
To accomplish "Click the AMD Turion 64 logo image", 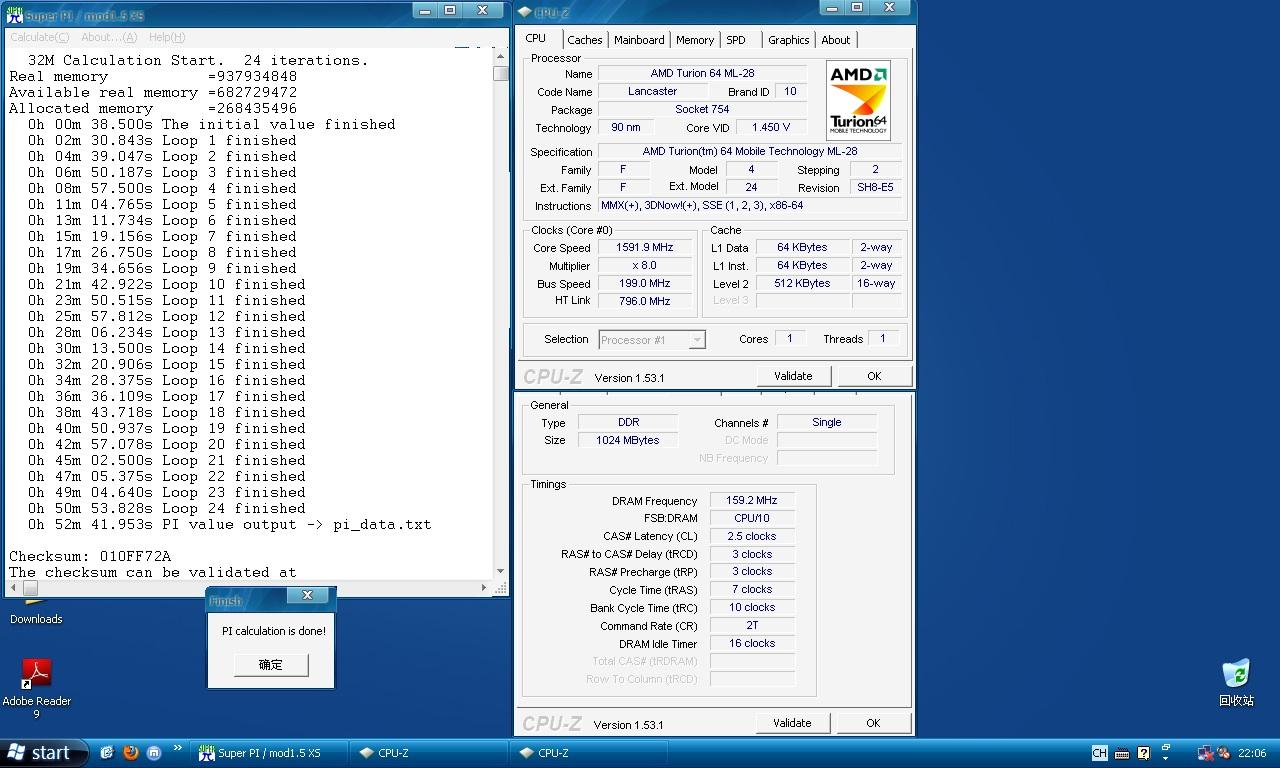I will (x=858, y=100).
